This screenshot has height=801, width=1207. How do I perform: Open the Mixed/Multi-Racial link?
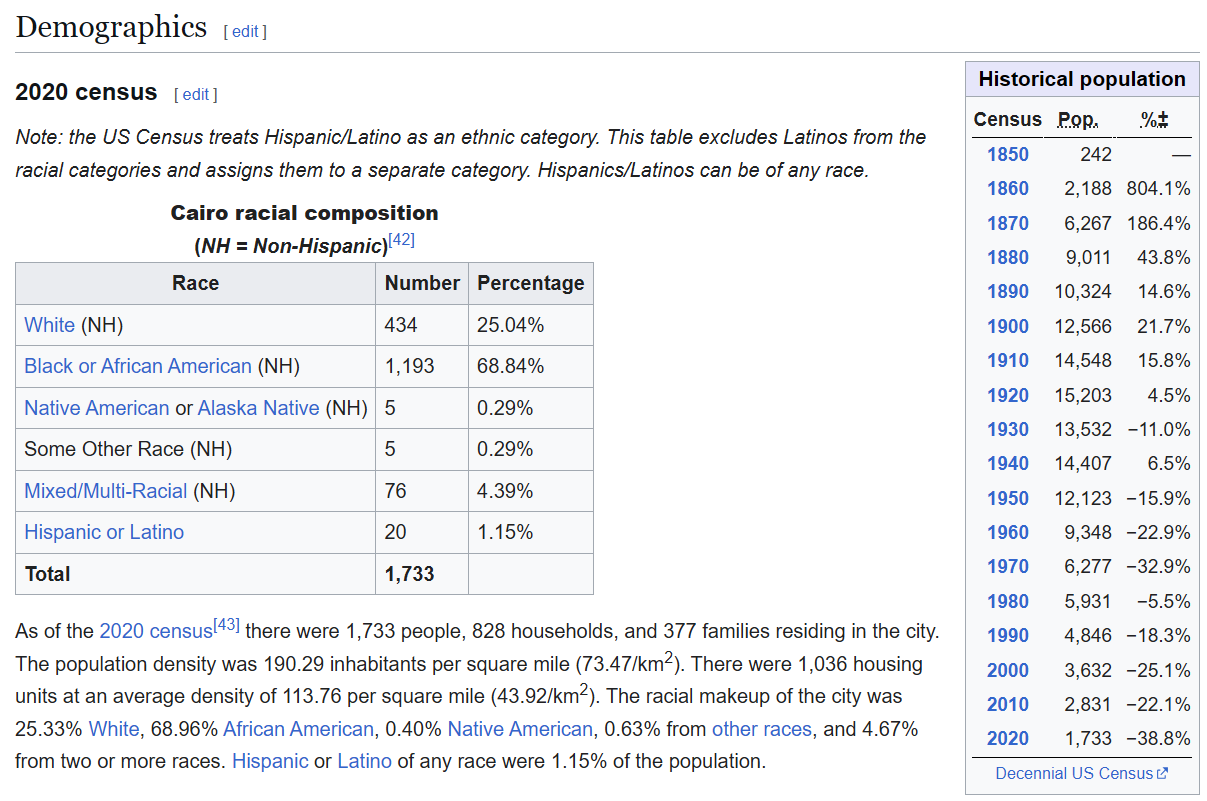tap(106, 491)
